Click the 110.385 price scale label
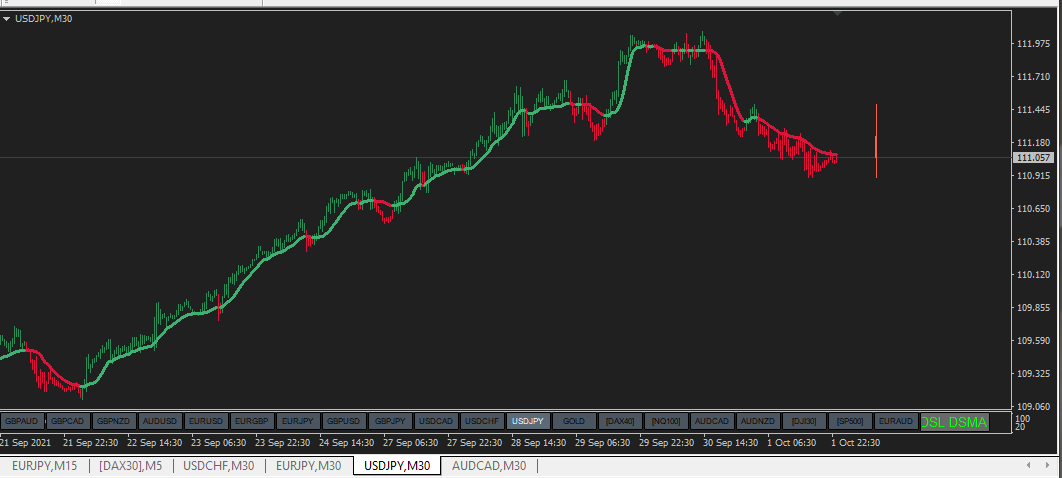The height and width of the screenshot is (478, 1062). tap(1034, 242)
